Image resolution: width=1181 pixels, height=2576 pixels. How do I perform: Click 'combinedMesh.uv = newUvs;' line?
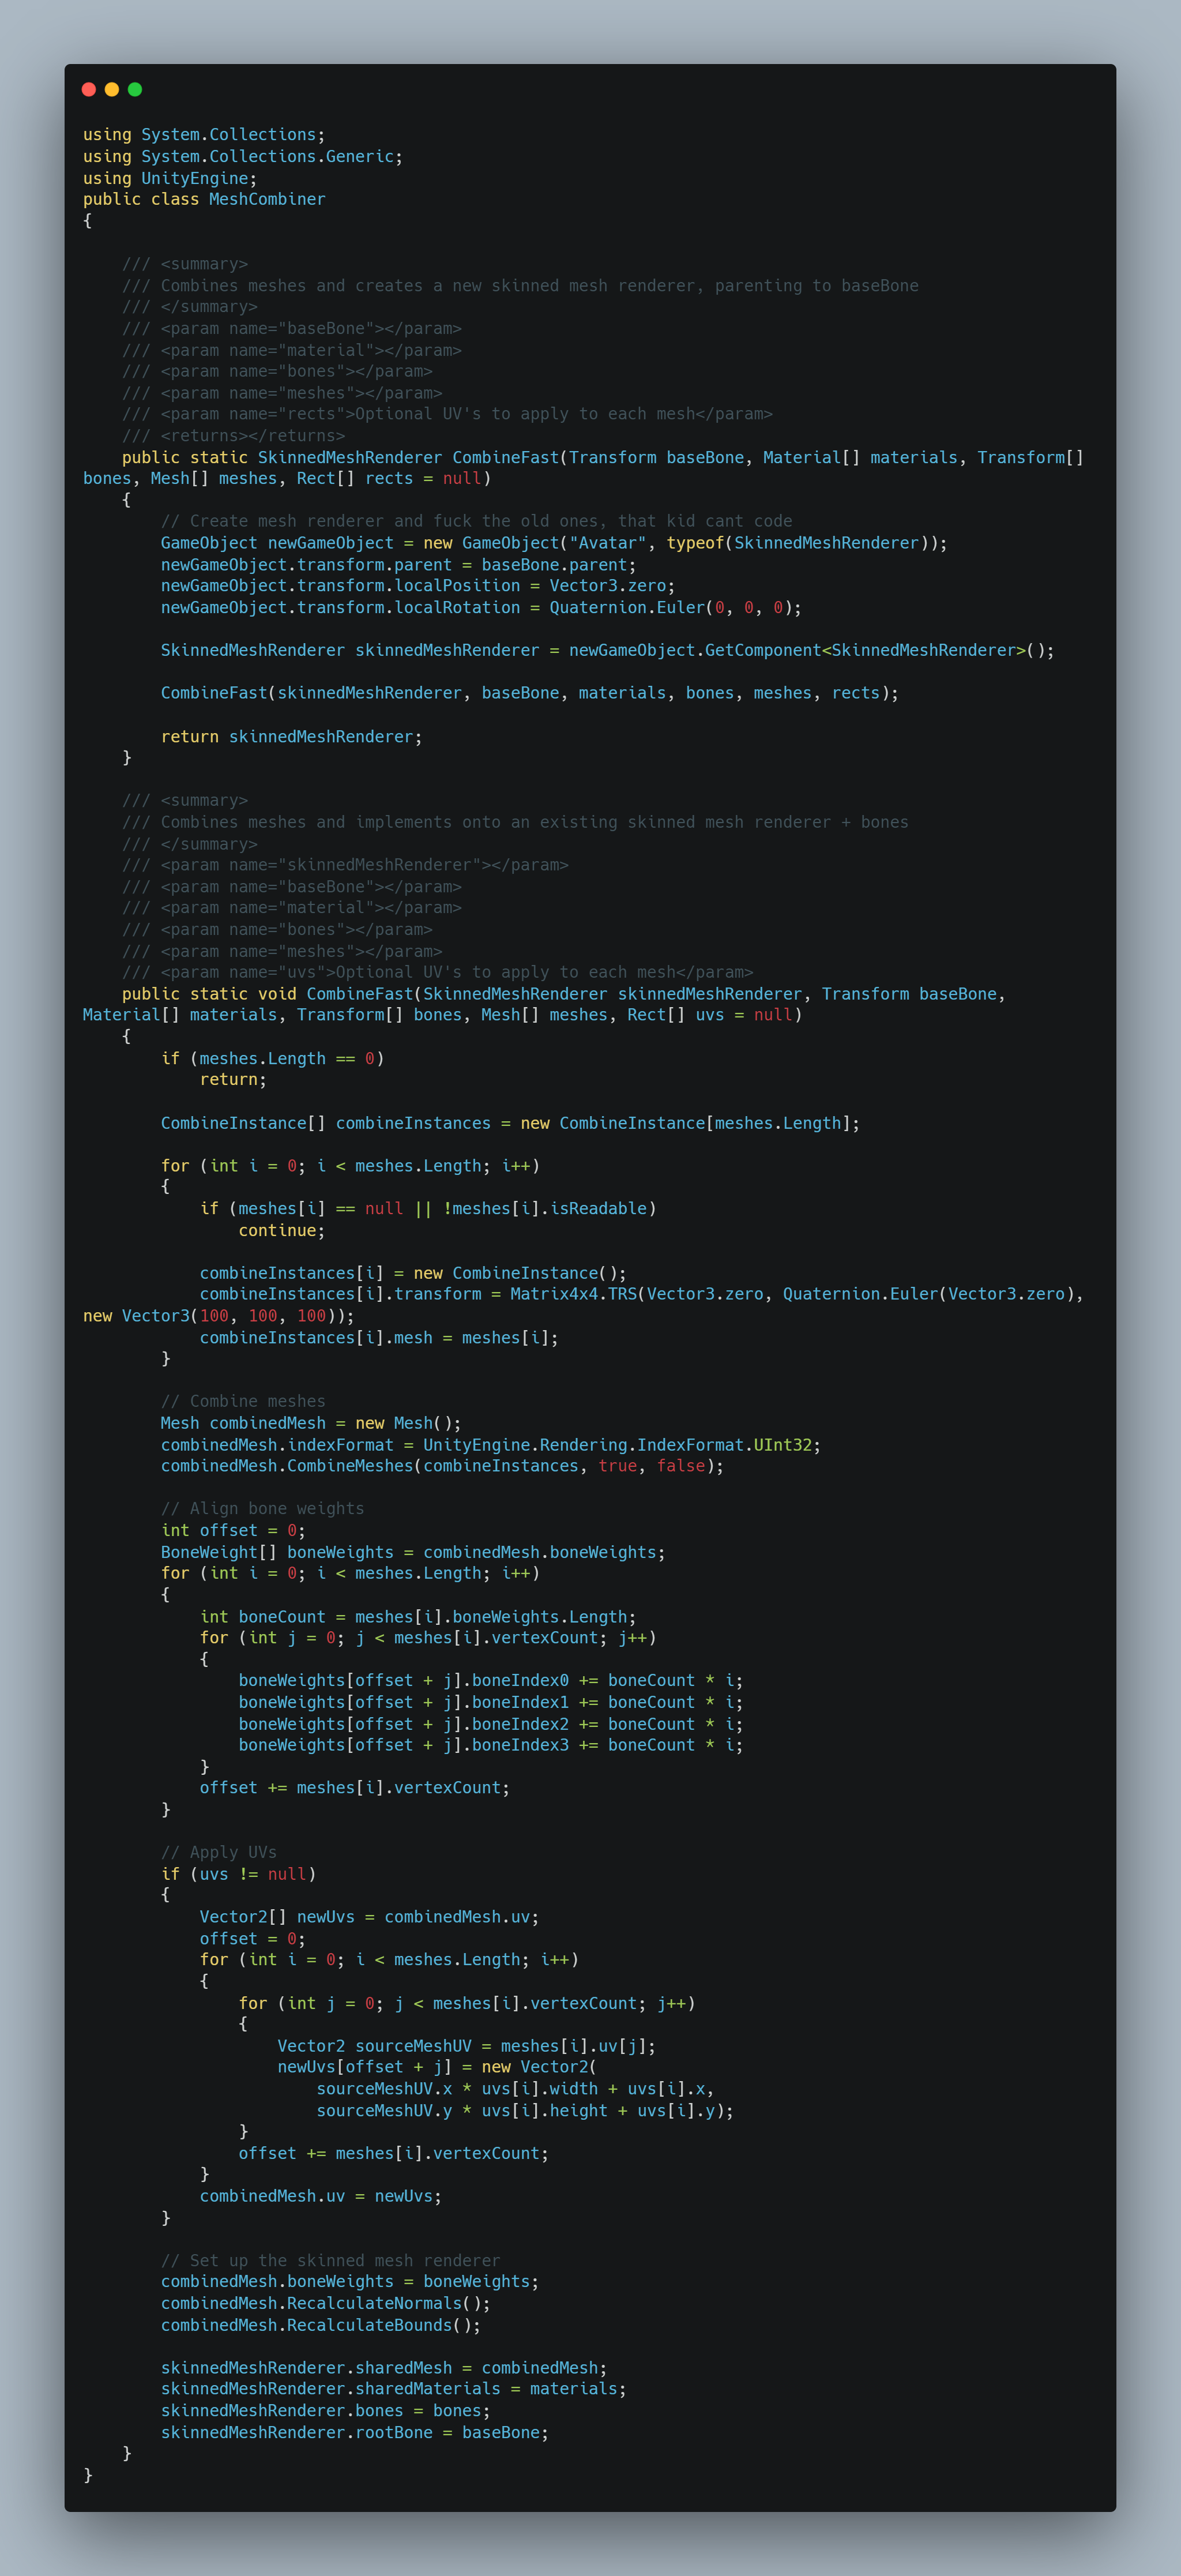pos(321,2196)
